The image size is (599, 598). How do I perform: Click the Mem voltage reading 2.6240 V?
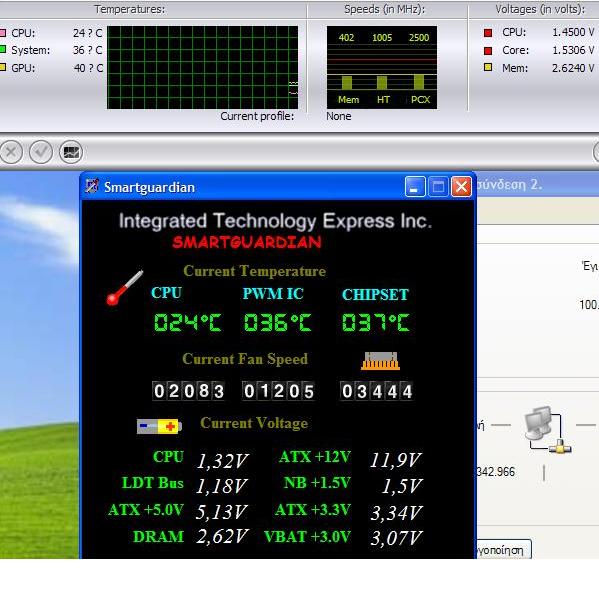coord(573,68)
